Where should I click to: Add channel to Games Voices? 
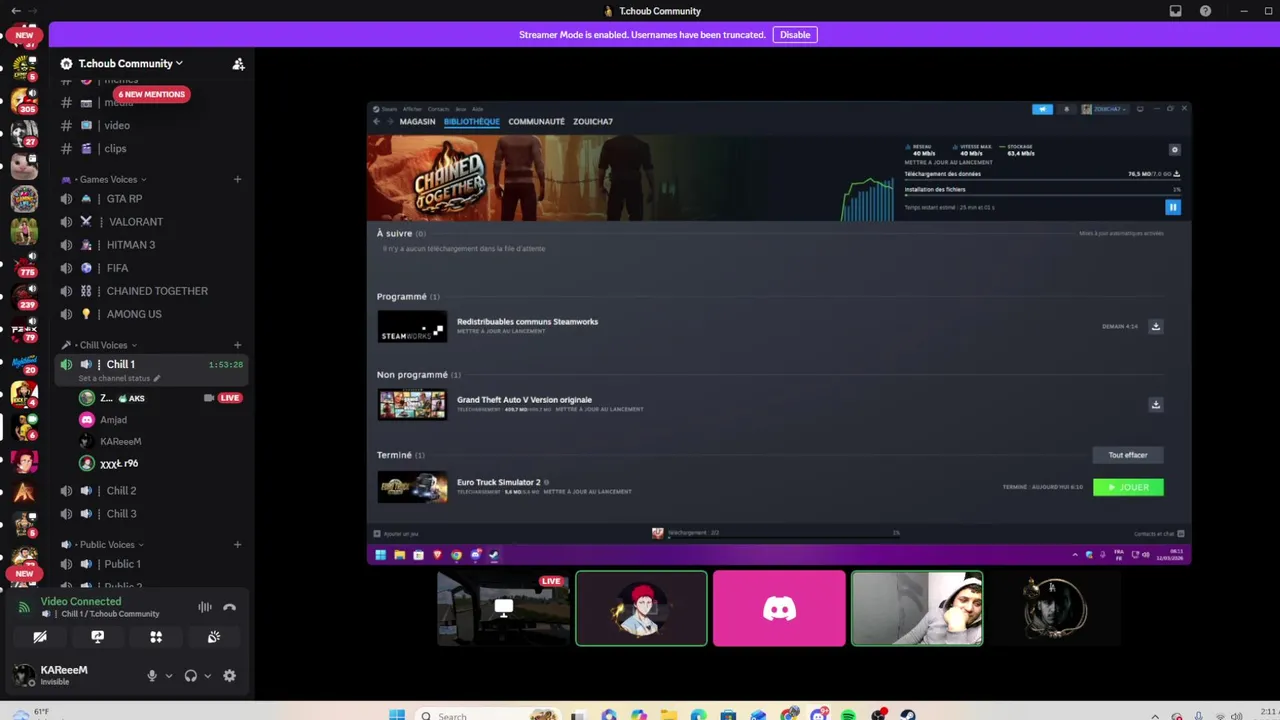[237, 179]
